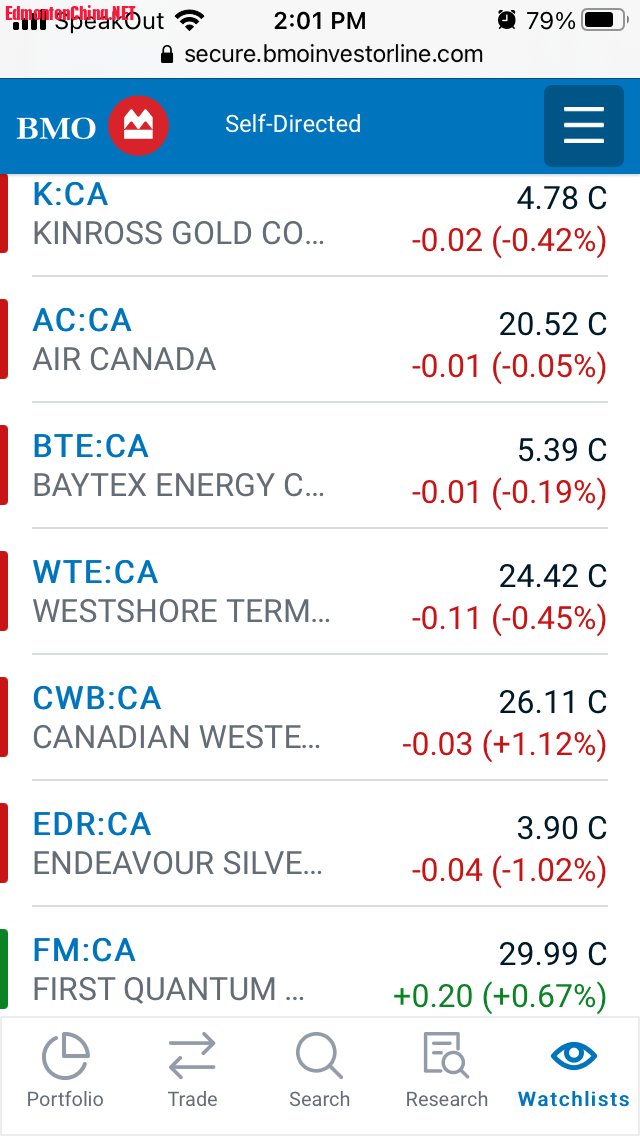Tap the Search magnifier icon
The image size is (640, 1136).
[319, 1057]
